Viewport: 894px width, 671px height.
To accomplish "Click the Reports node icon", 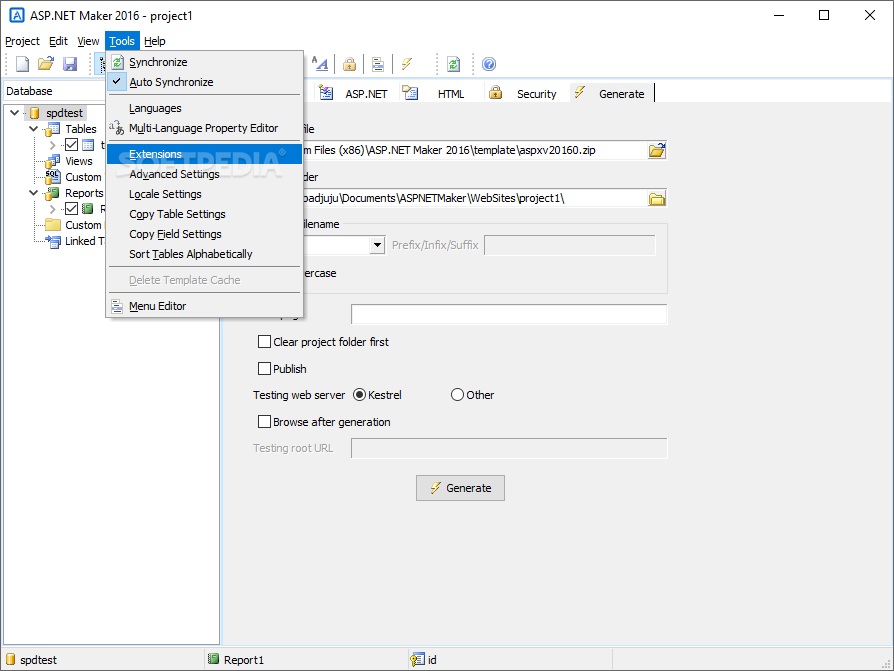I will coord(53,193).
